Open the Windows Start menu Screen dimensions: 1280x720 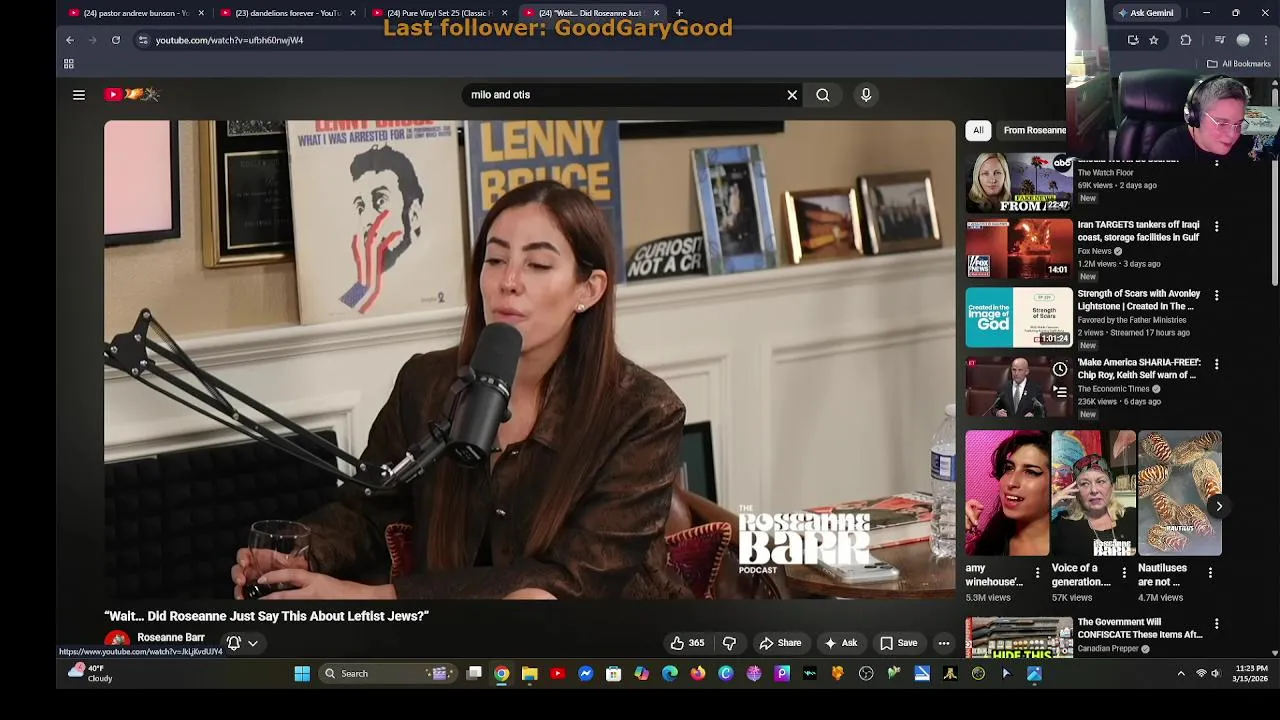point(302,673)
